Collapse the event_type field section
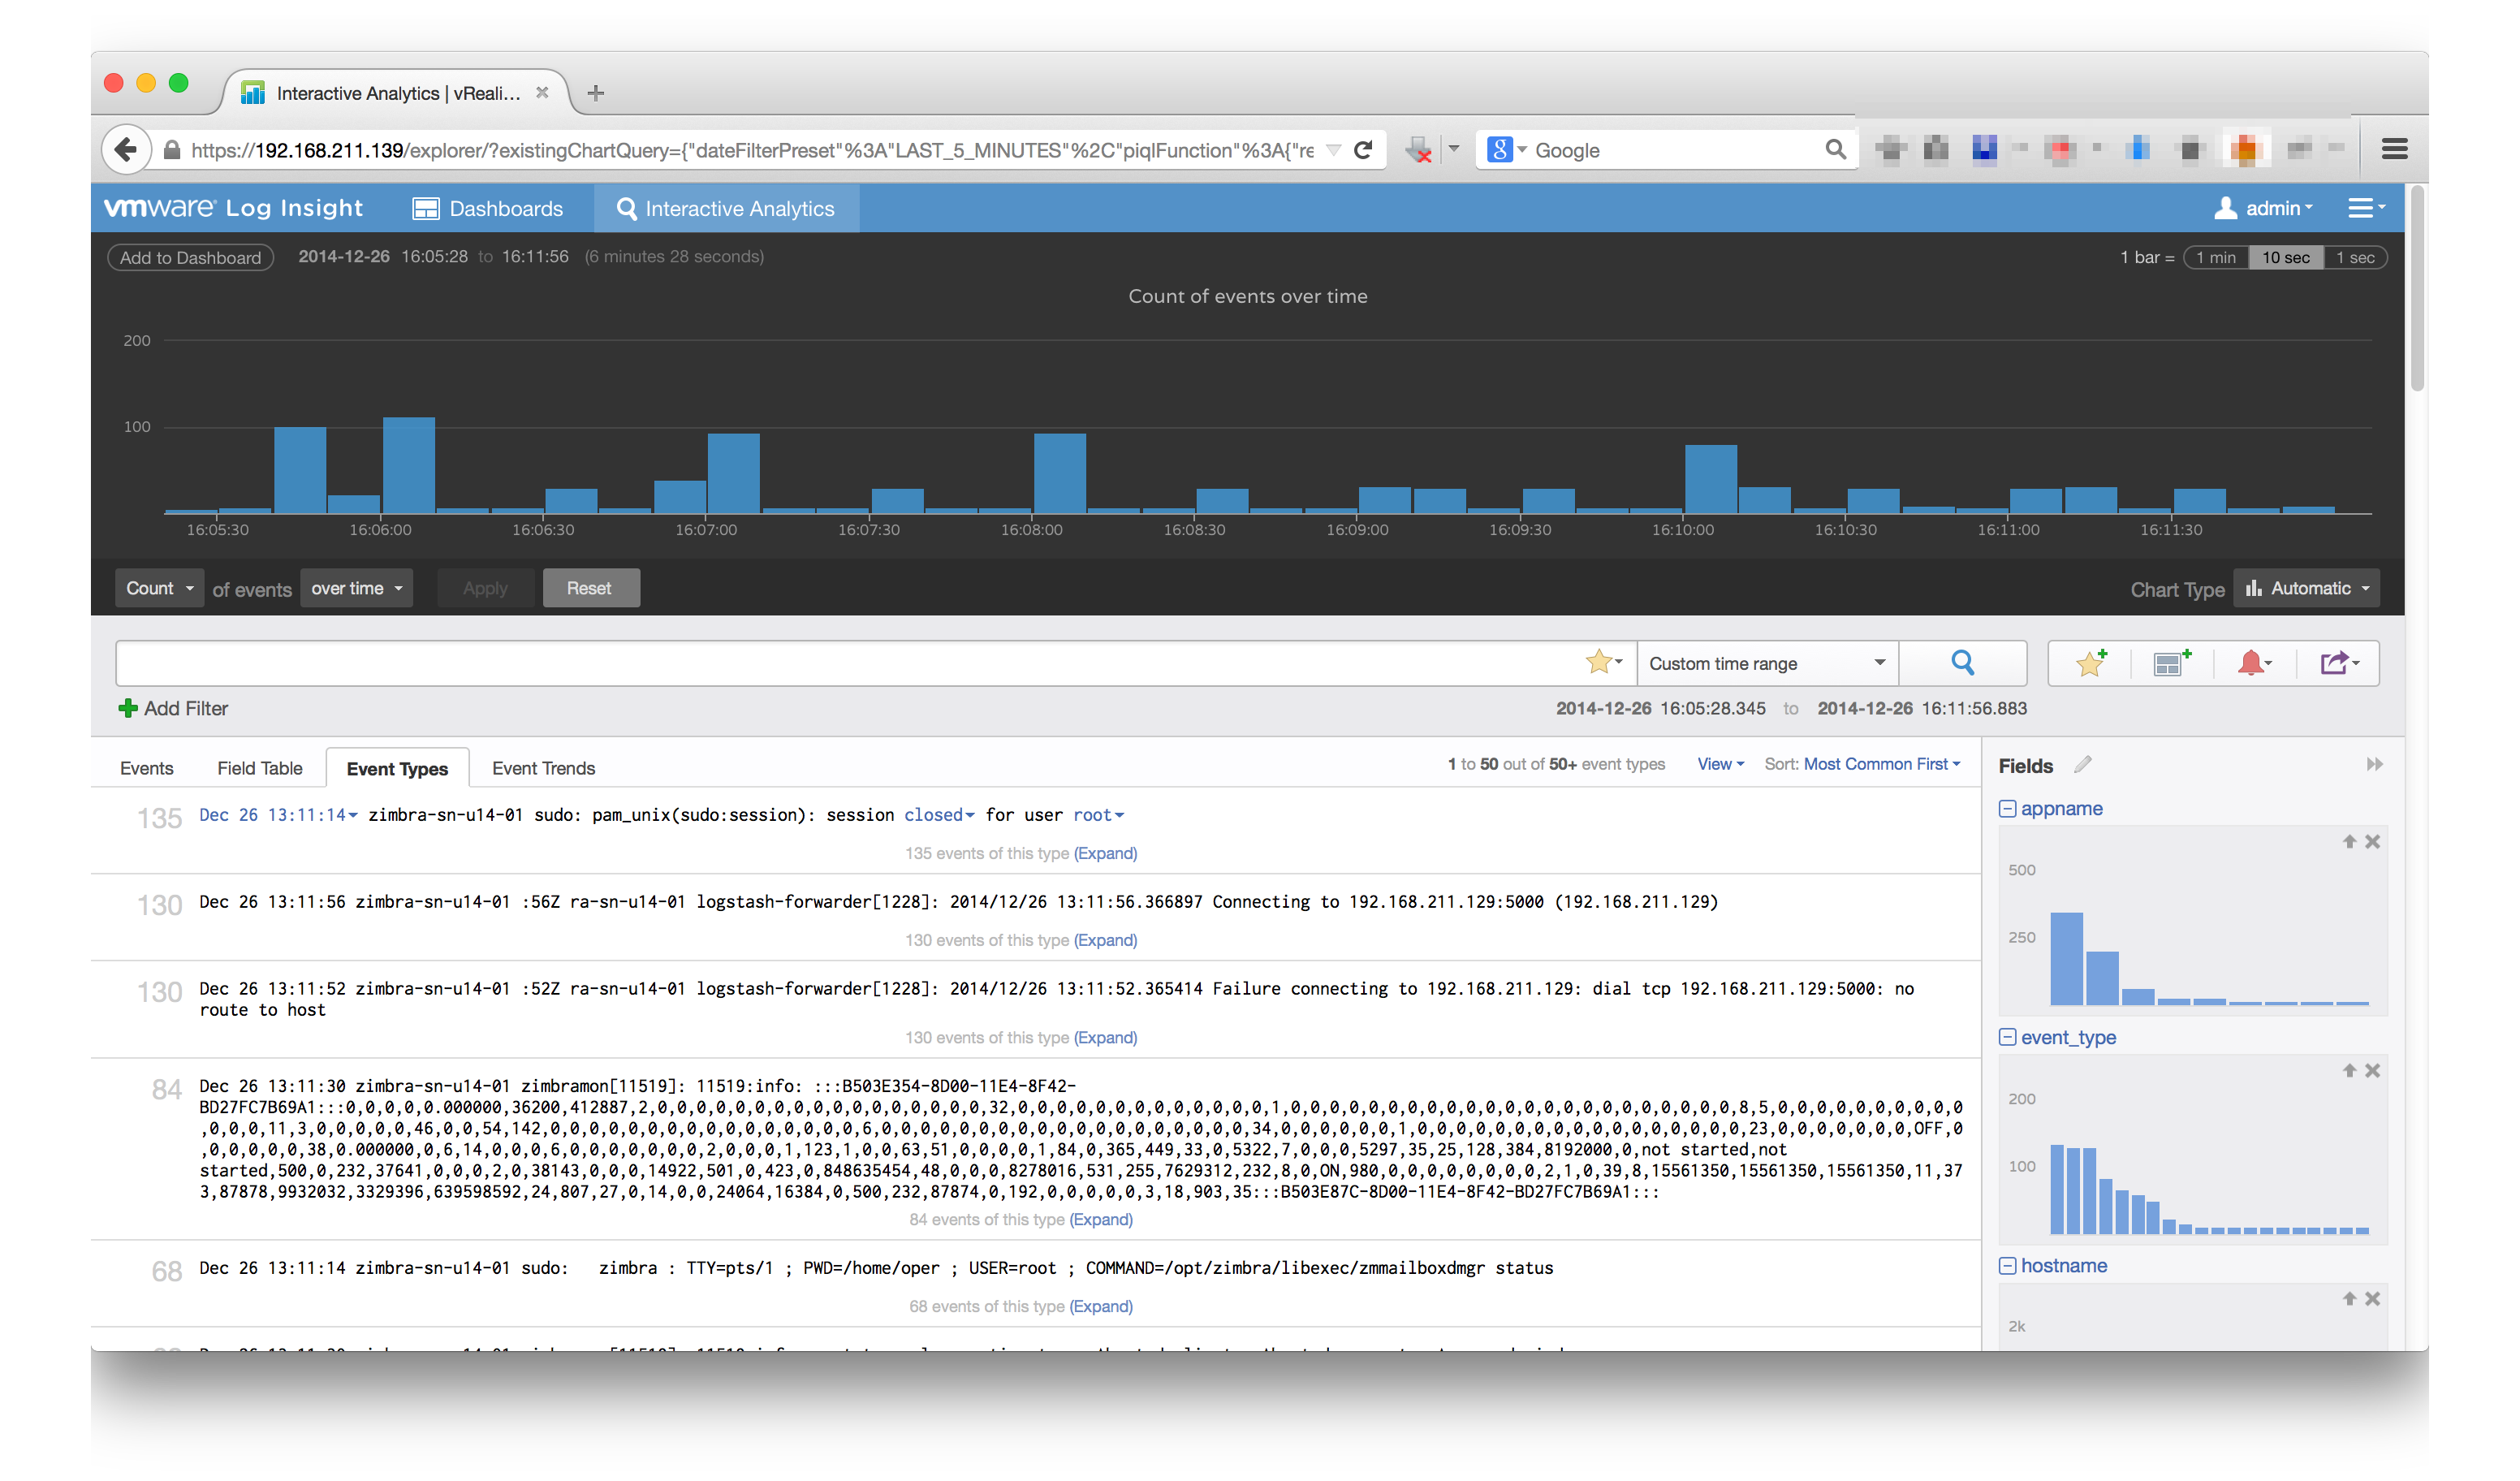Image resolution: width=2520 pixels, height=1481 pixels. pyautogui.click(x=2007, y=1037)
